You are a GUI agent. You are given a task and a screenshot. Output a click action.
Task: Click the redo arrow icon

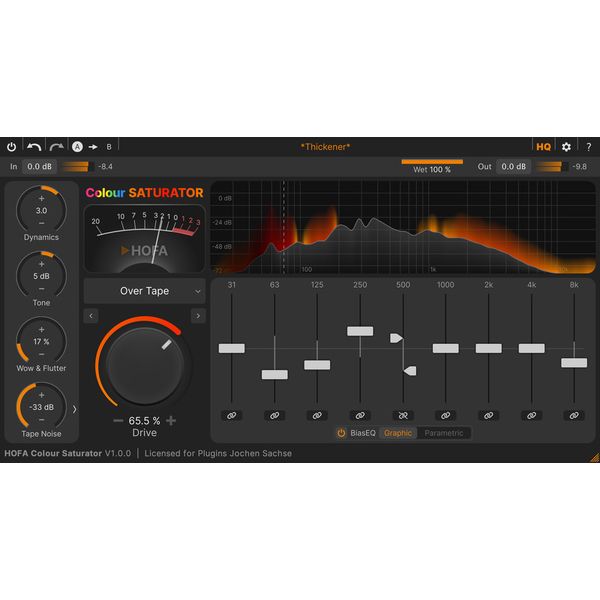(x=56, y=146)
